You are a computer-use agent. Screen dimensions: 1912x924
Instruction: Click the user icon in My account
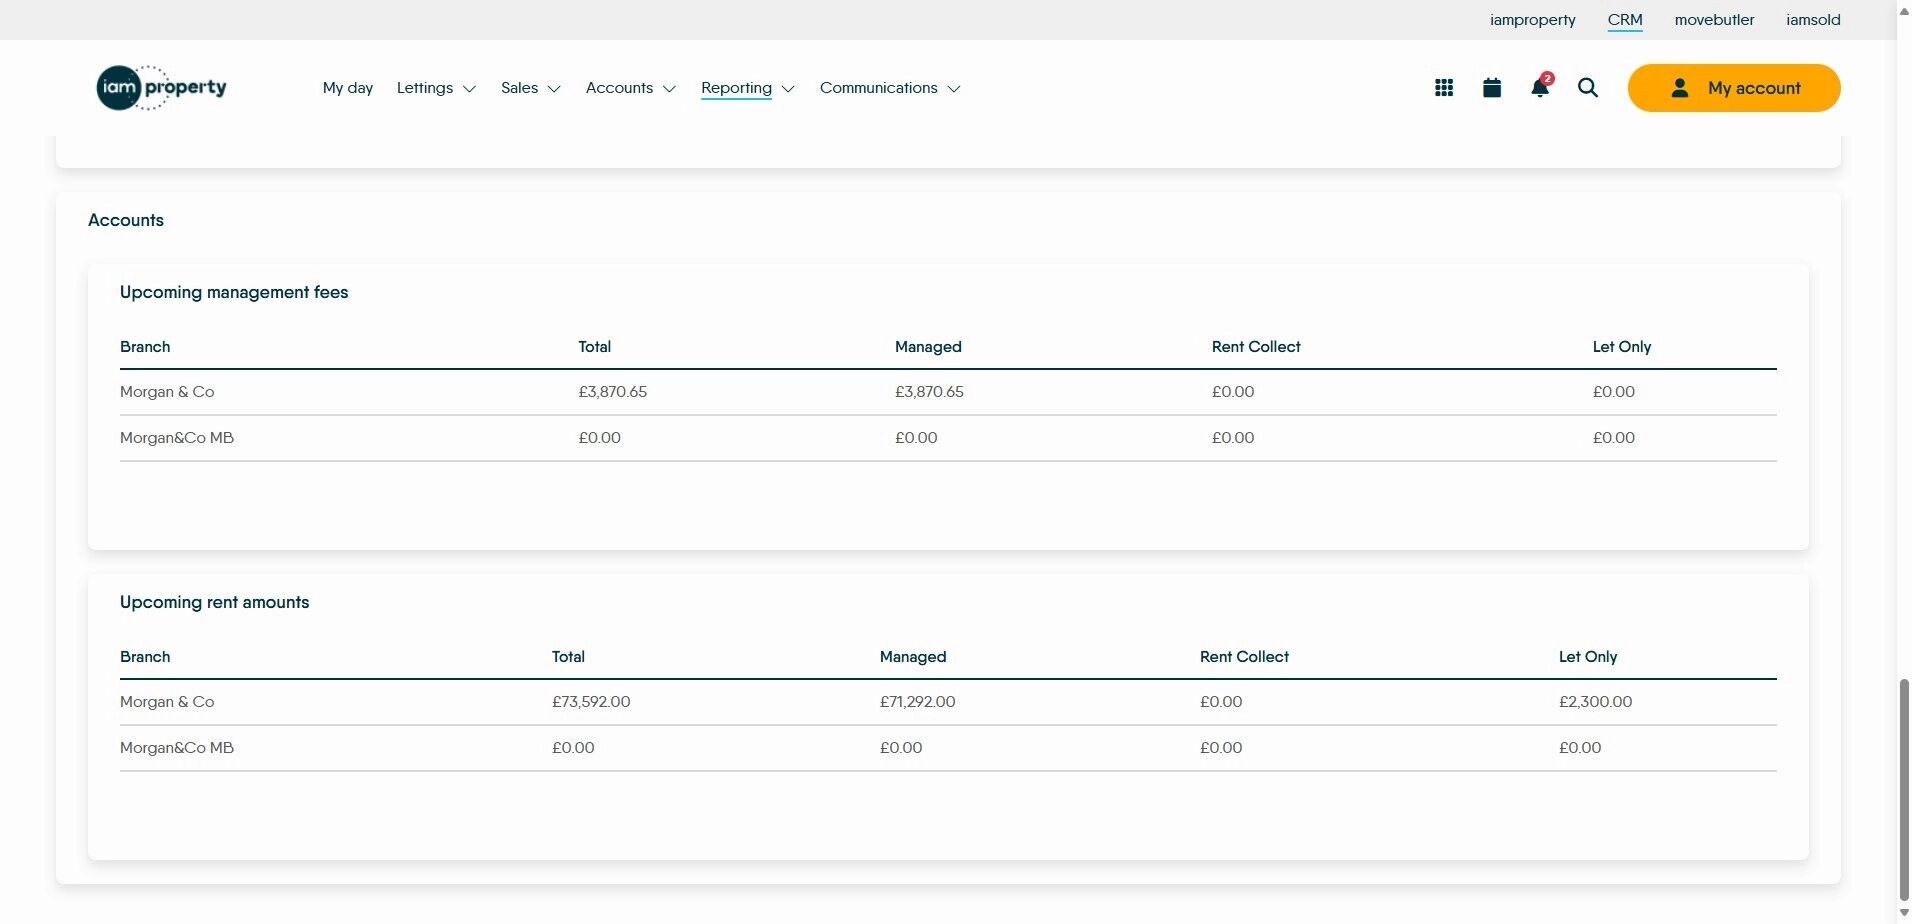pyautogui.click(x=1679, y=88)
